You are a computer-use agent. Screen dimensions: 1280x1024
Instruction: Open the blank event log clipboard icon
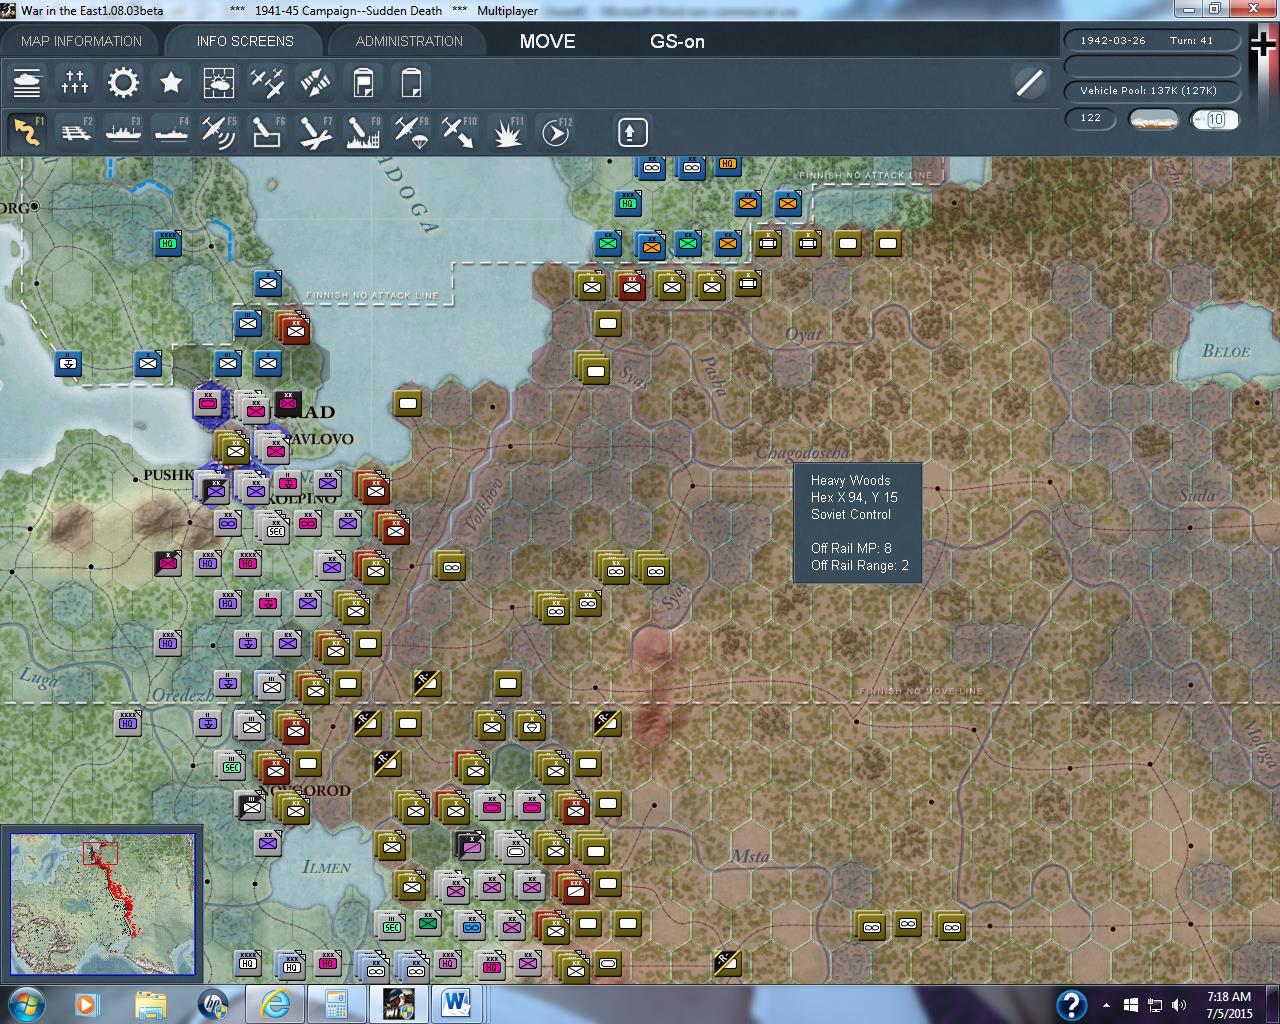tap(411, 82)
